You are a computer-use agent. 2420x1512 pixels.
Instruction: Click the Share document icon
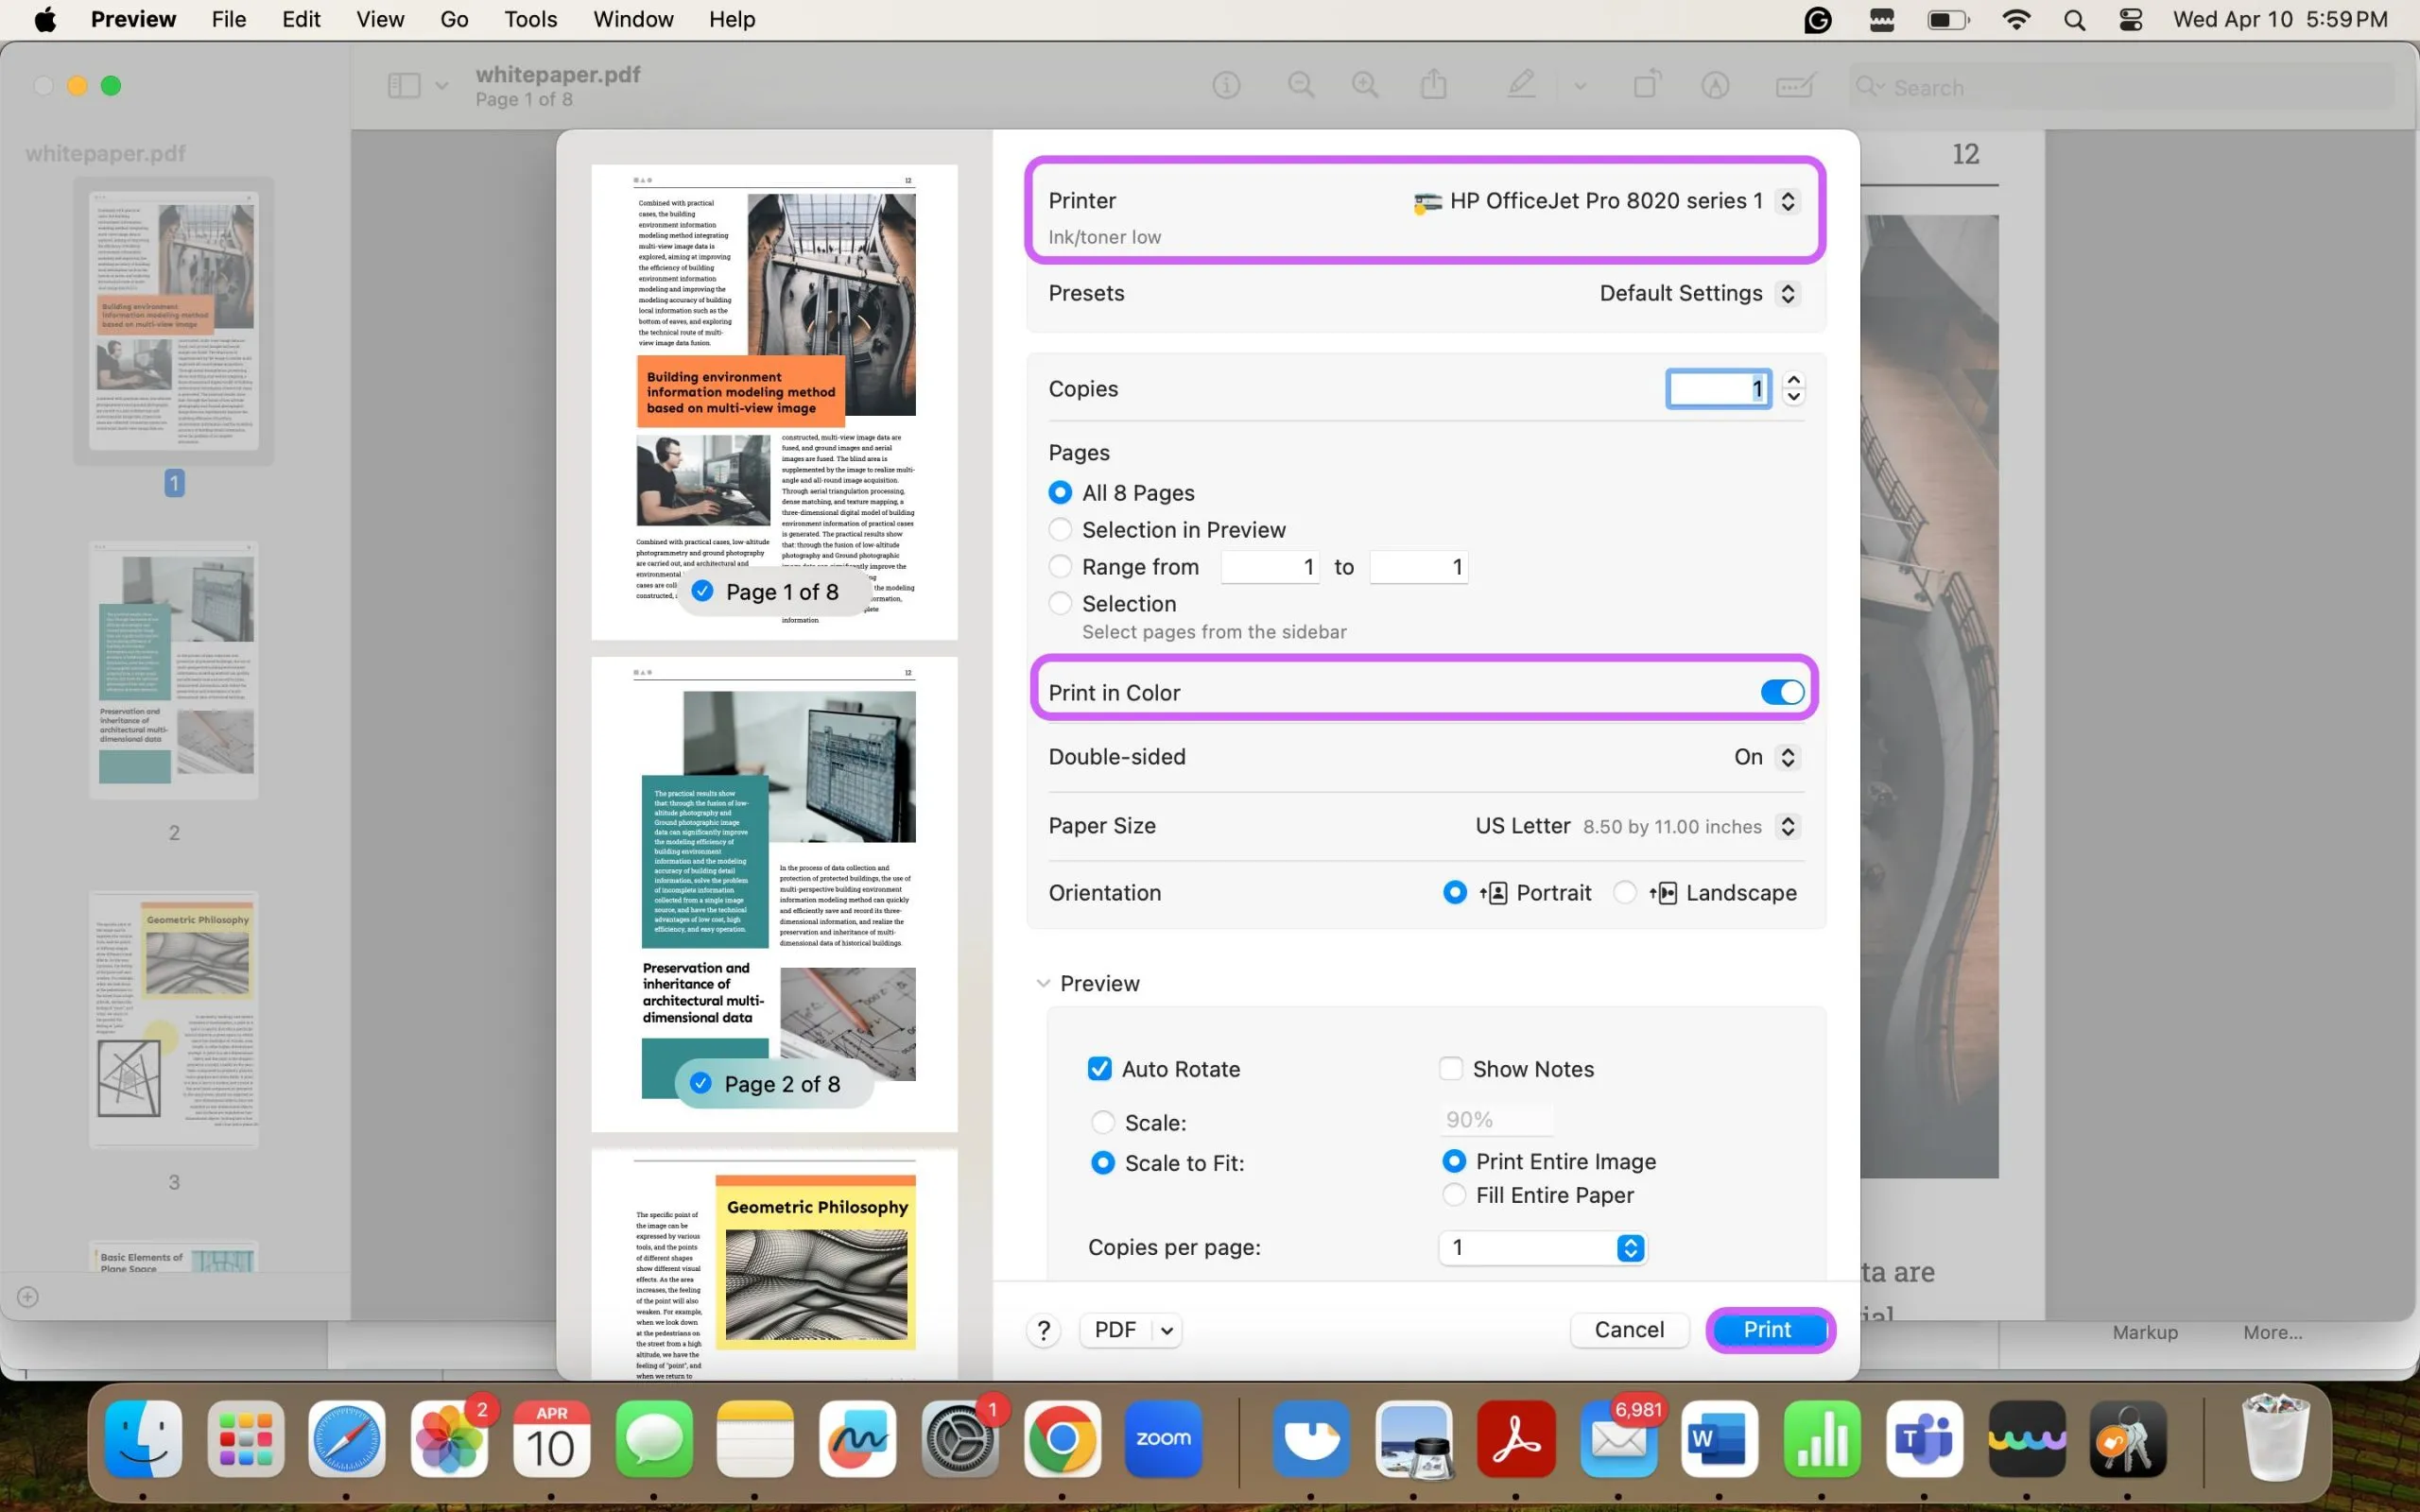[x=1436, y=85]
